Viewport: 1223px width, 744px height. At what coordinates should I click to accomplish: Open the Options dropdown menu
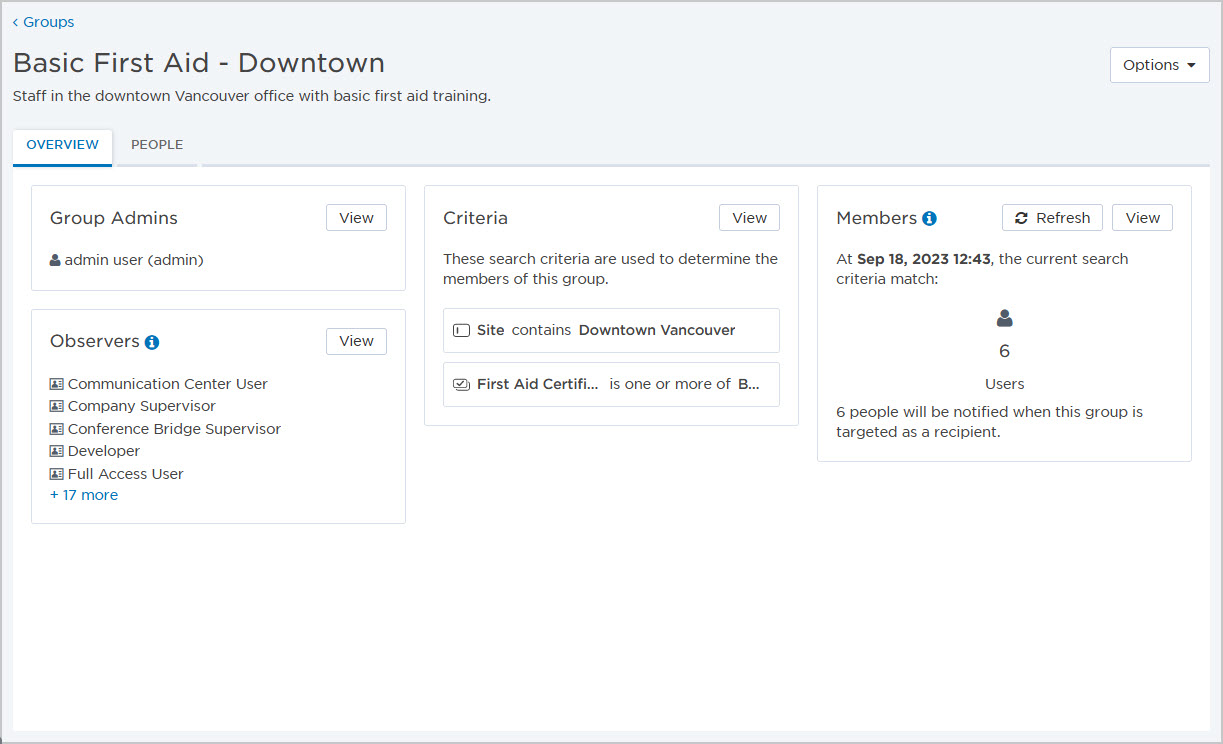click(1159, 65)
